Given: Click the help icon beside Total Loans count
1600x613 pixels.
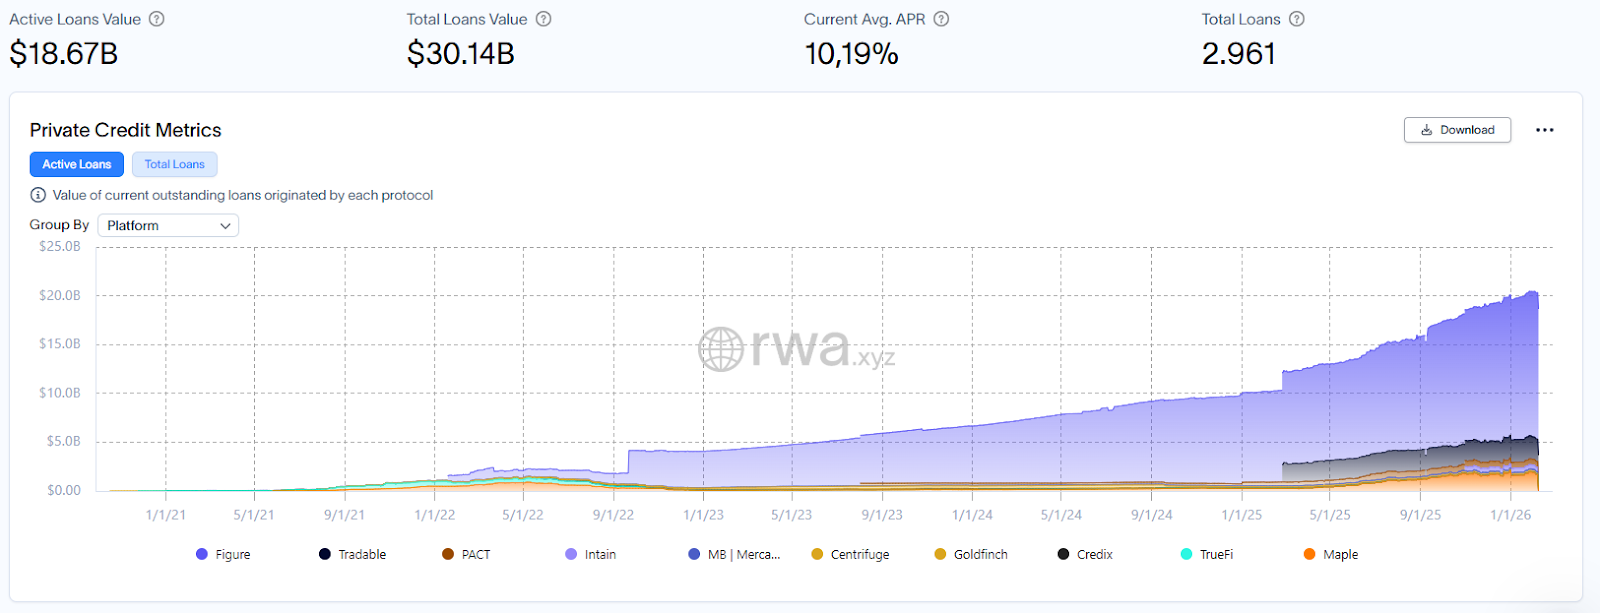Looking at the screenshot, I should (x=1296, y=18).
